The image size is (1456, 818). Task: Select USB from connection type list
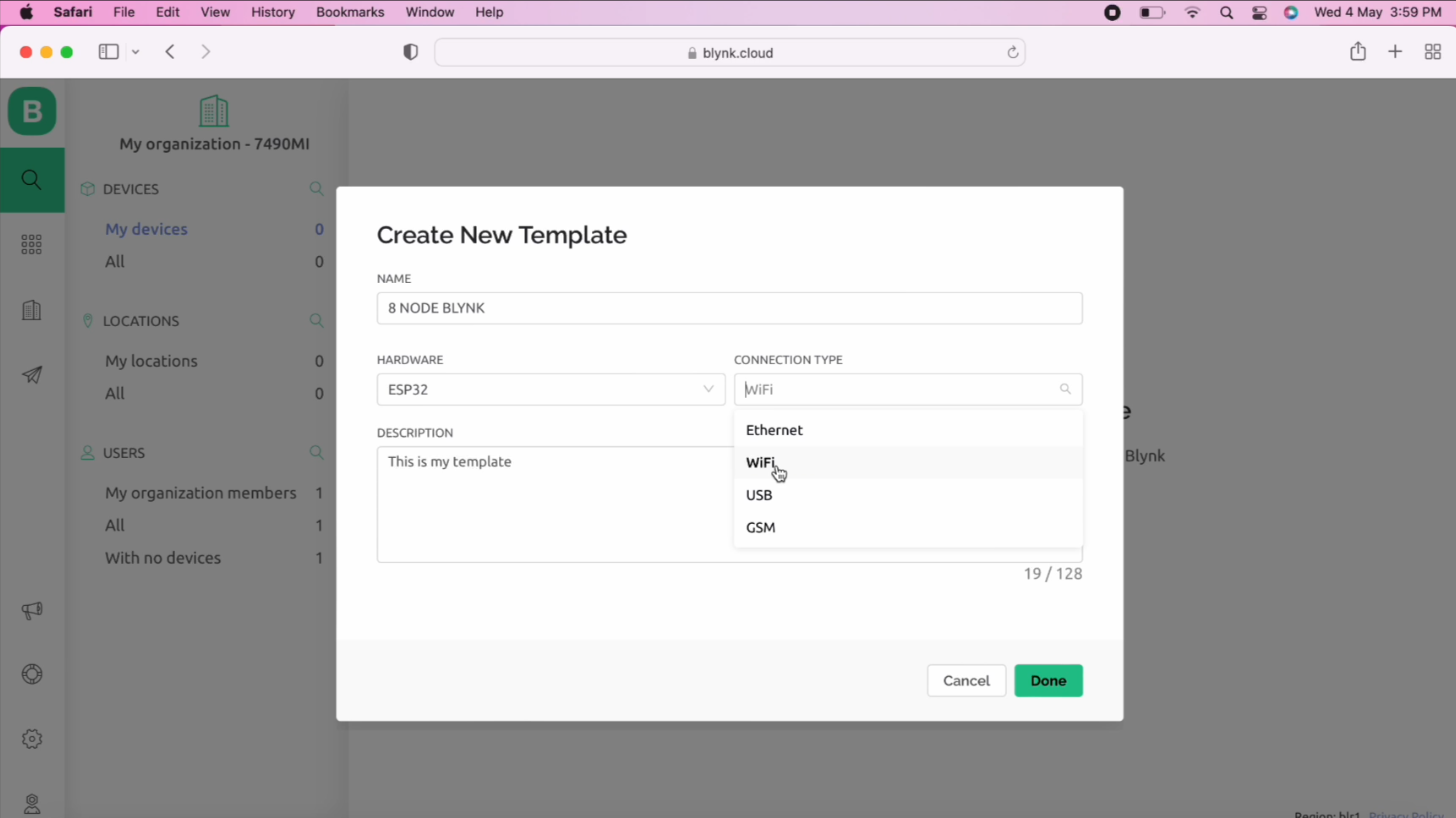tap(908, 495)
